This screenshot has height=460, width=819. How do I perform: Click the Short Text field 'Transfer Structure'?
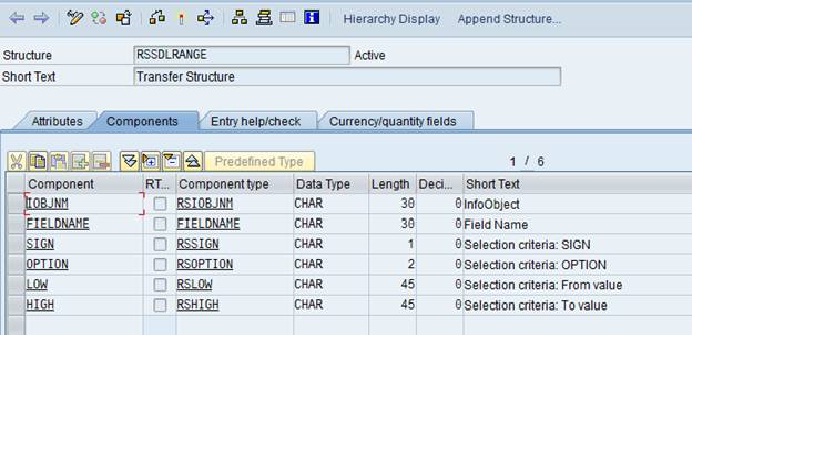tap(347, 77)
